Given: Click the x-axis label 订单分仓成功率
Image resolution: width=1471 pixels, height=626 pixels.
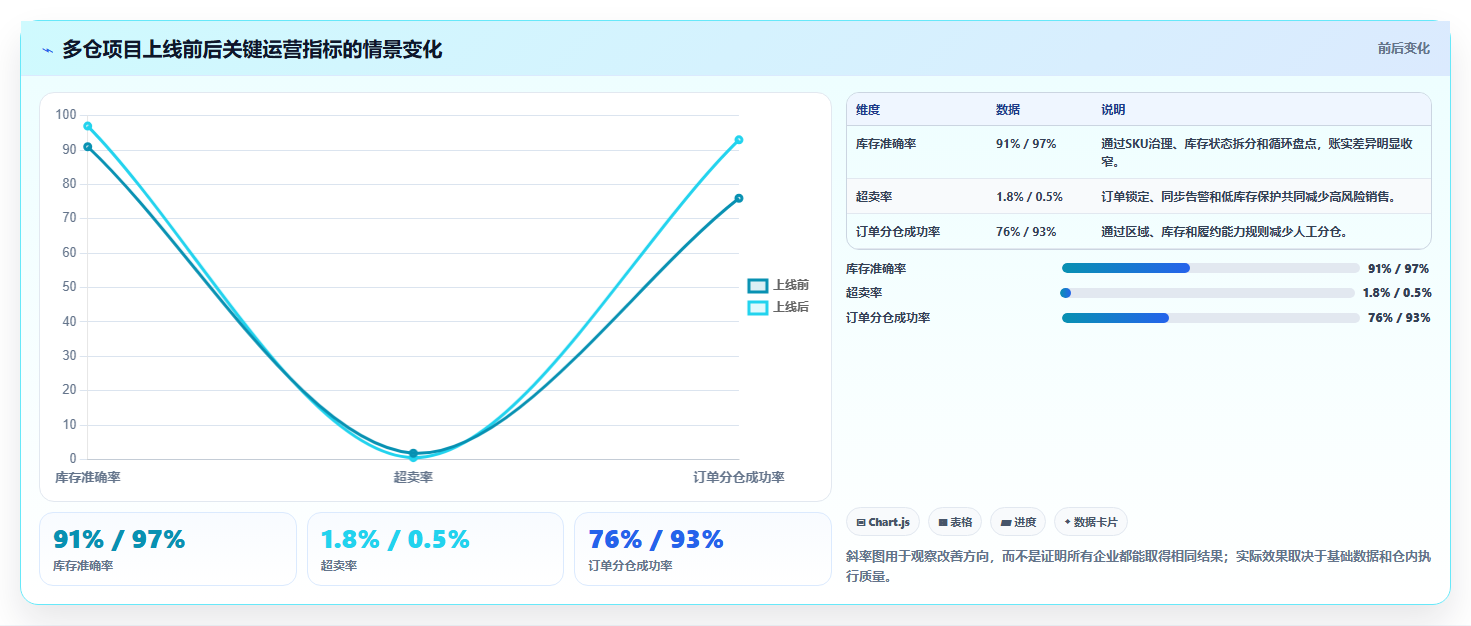Looking at the screenshot, I should [739, 478].
